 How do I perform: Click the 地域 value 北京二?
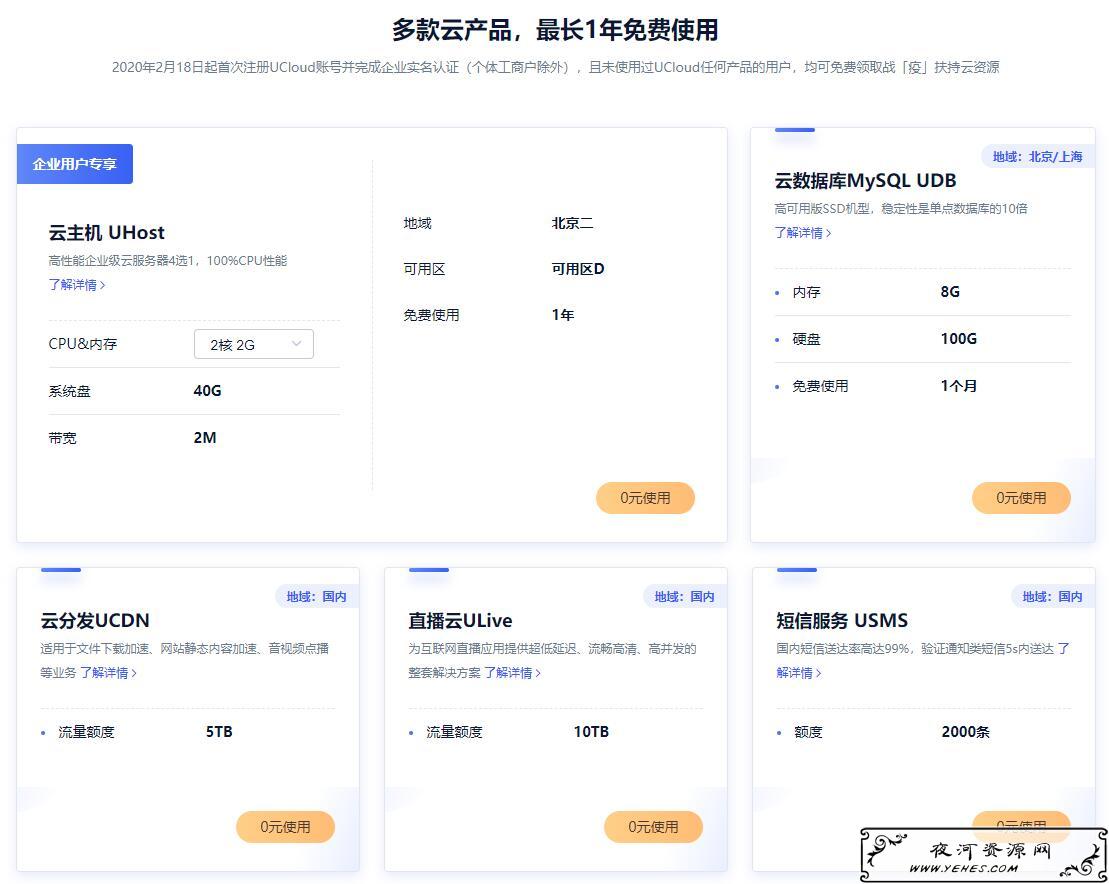(x=572, y=223)
